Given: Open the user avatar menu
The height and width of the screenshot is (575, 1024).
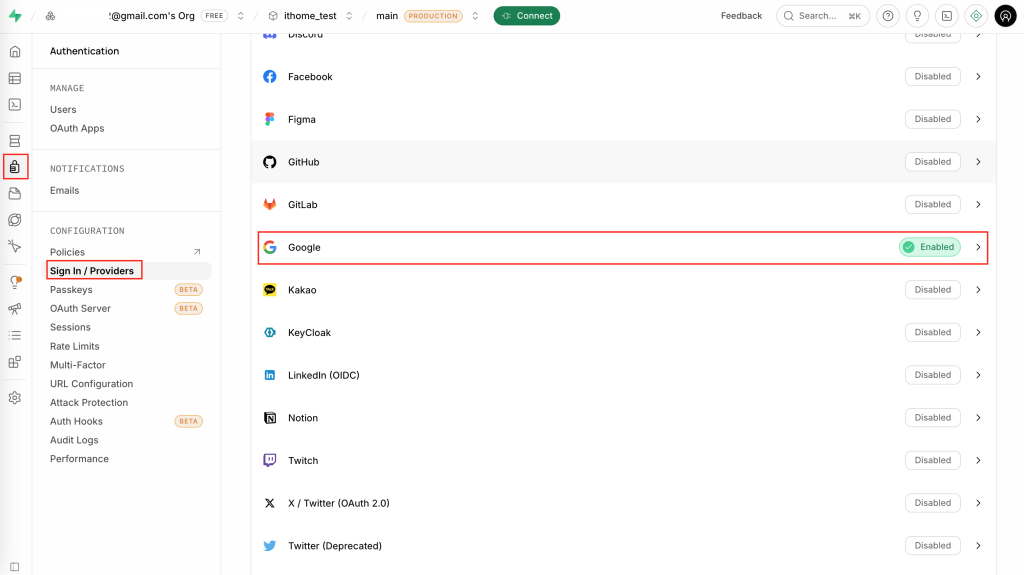Looking at the screenshot, I should click(1005, 16).
